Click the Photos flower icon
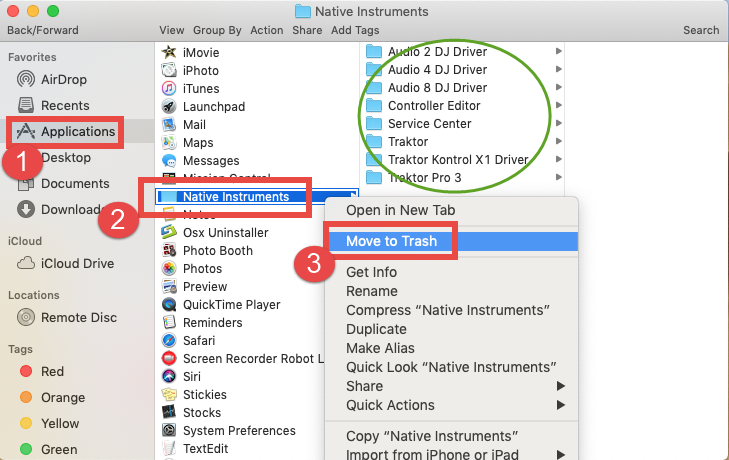Viewport: 729px width, 460px height. pyautogui.click(x=169, y=268)
